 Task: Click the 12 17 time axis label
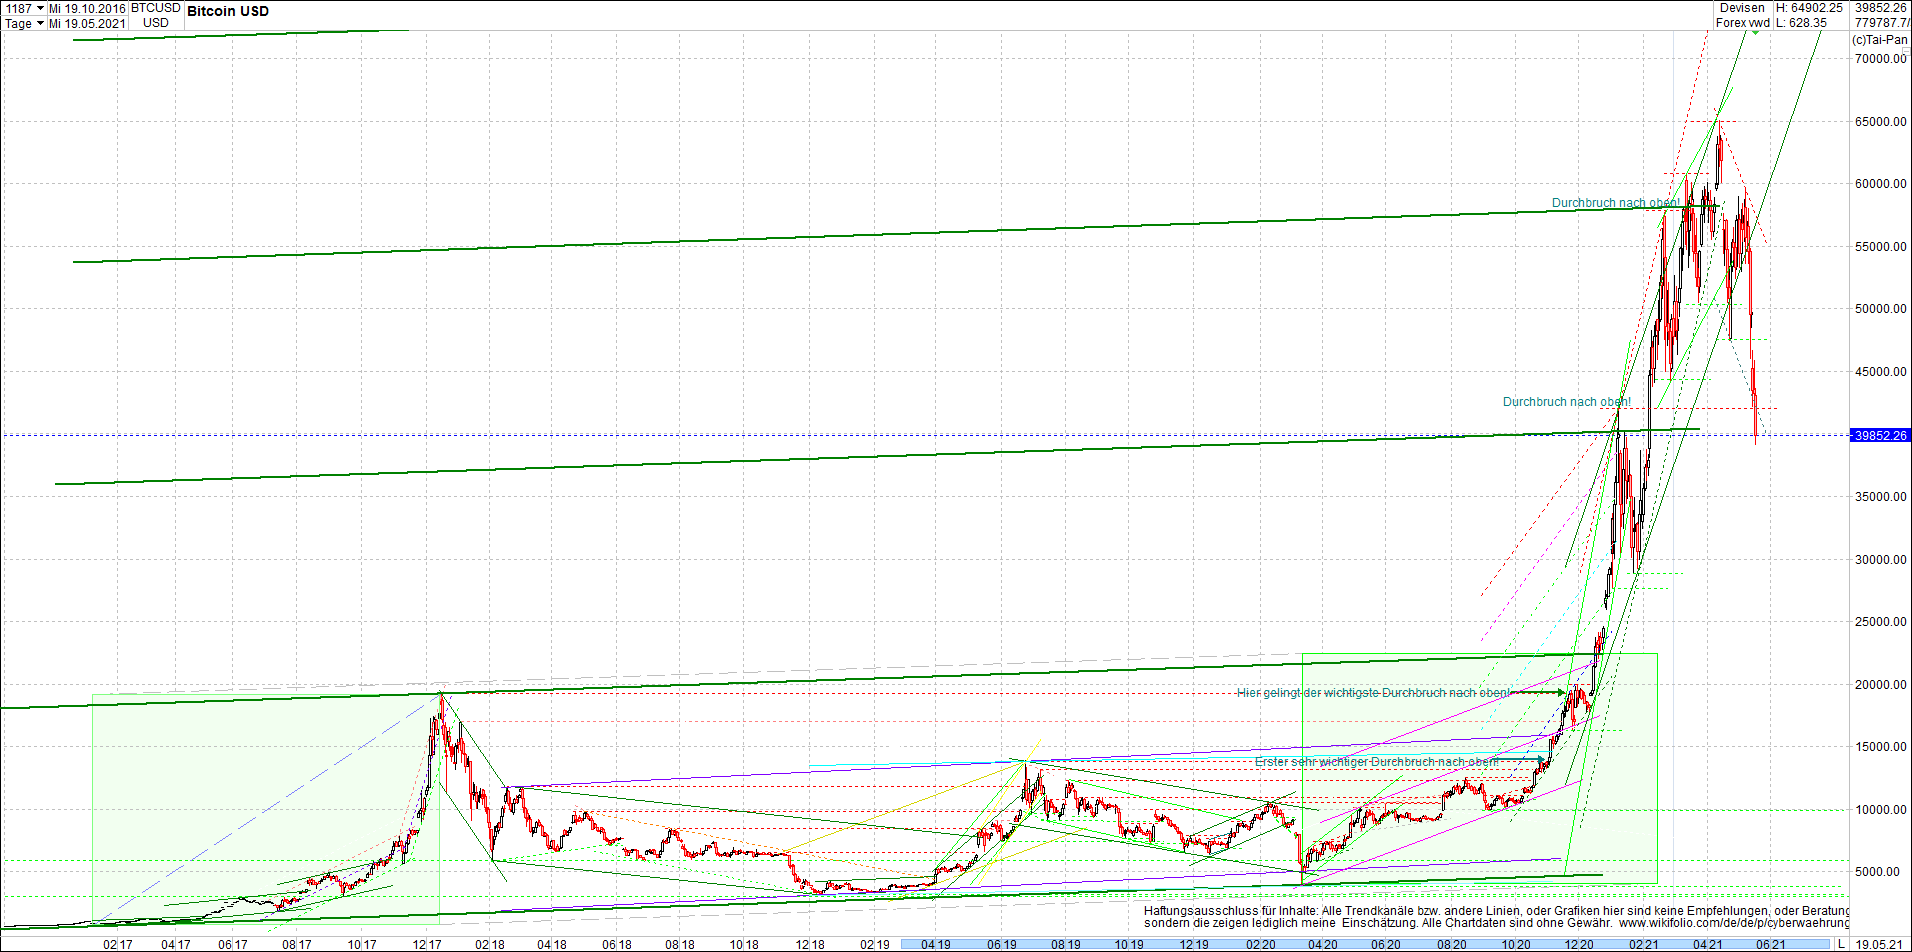(427, 944)
